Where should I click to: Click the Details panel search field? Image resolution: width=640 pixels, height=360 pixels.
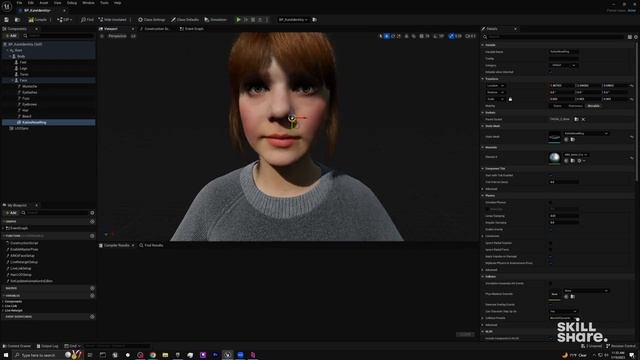[x=553, y=37]
